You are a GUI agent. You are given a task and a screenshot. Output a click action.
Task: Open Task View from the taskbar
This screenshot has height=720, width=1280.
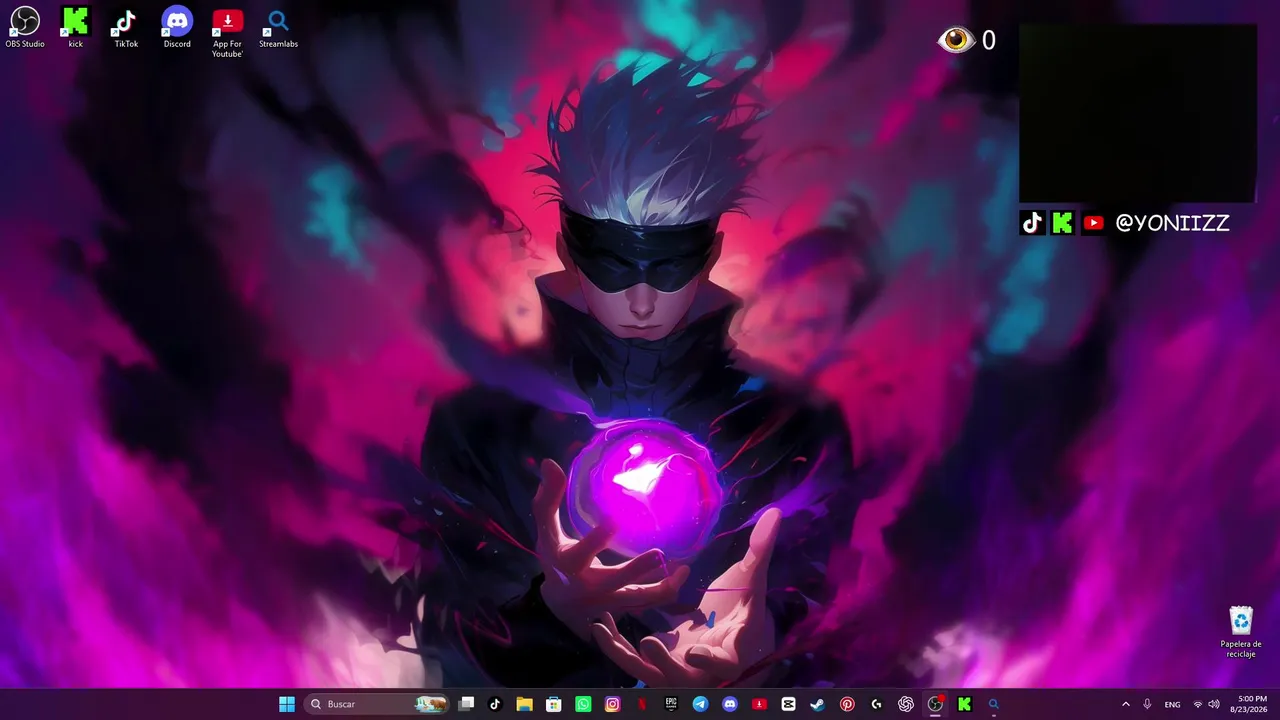point(466,704)
